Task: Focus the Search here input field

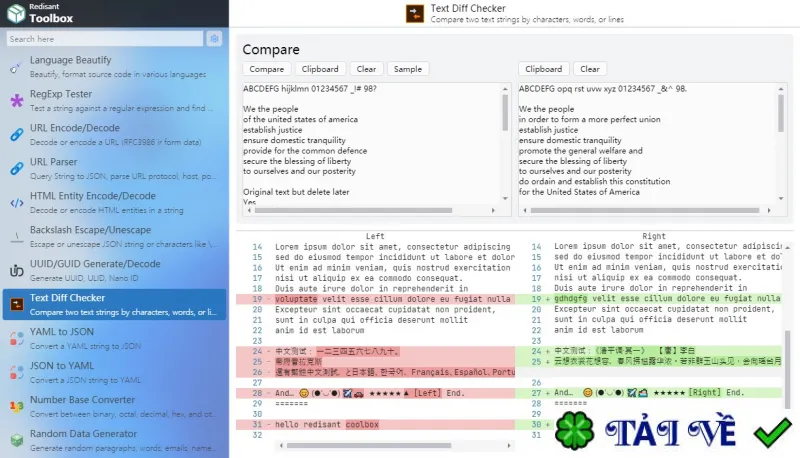Action: tap(105, 39)
